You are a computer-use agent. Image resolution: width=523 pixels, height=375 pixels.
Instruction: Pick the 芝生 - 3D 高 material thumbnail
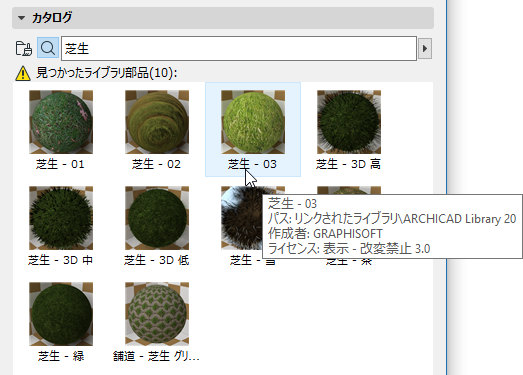pyautogui.click(x=349, y=122)
